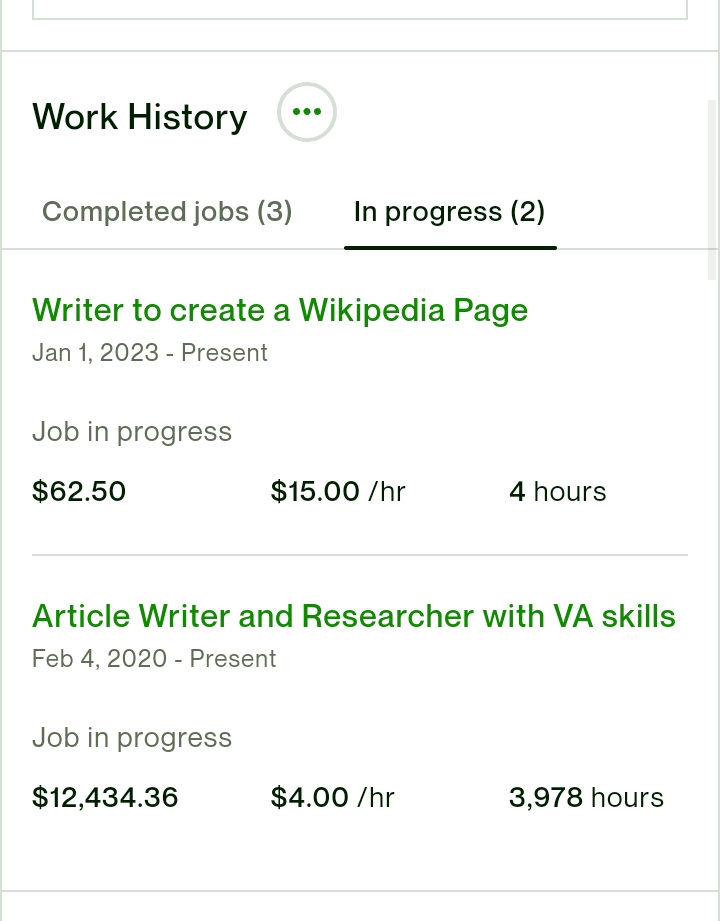Click the Jan 1, 2023 - Present date

click(x=150, y=353)
